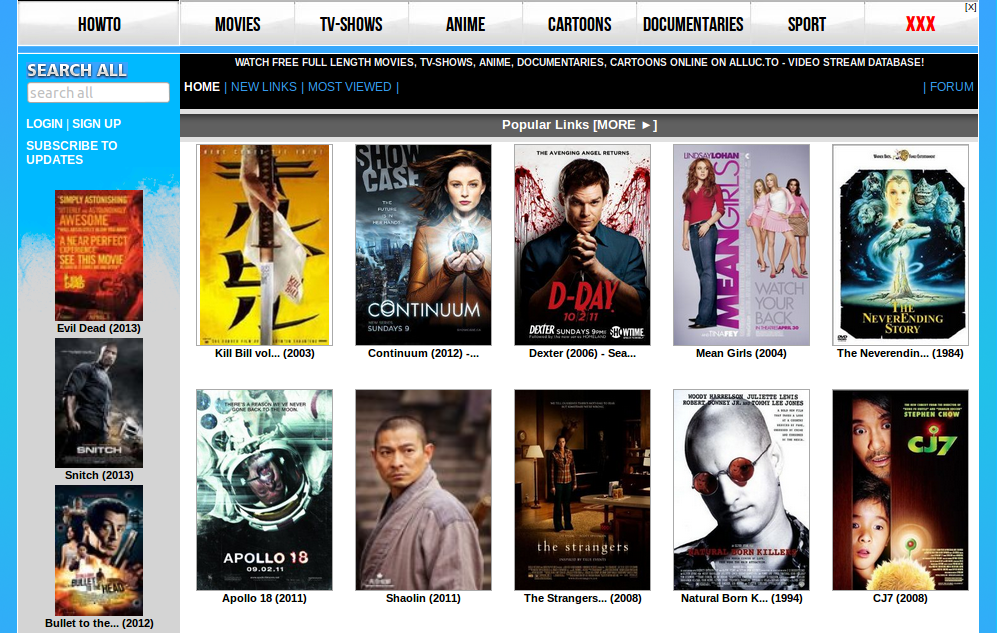This screenshot has height=633, width=997.
Task: Open the Snitch poster thumbnail
Action: [x=99, y=403]
